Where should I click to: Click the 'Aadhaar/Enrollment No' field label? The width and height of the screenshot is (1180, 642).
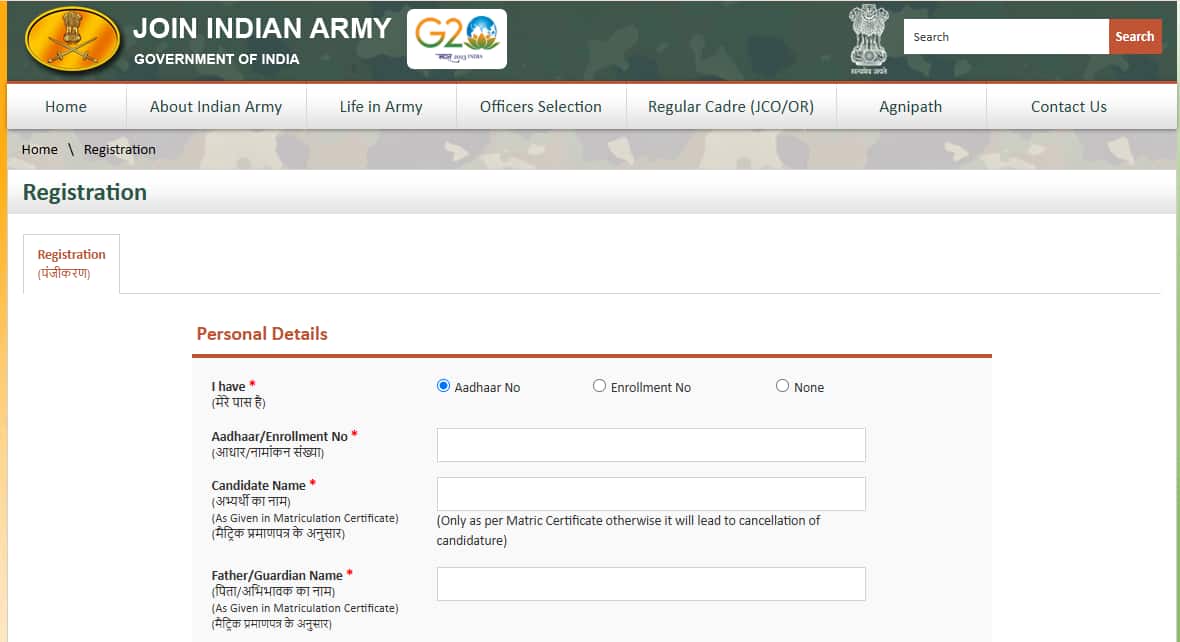[279, 437]
